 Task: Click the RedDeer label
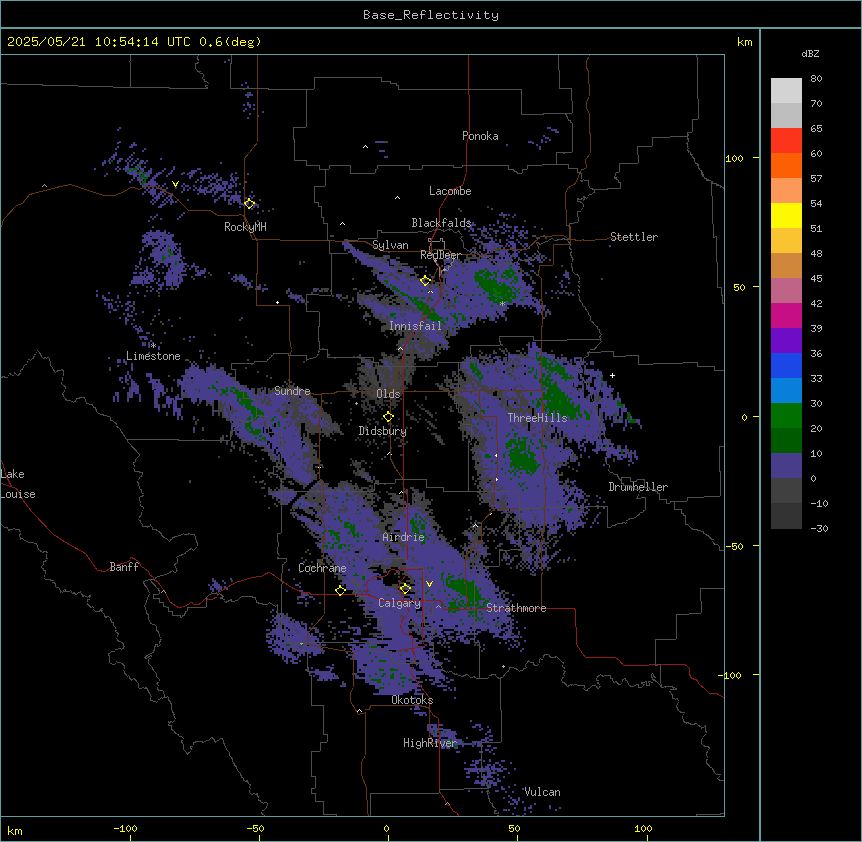(x=440, y=255)
